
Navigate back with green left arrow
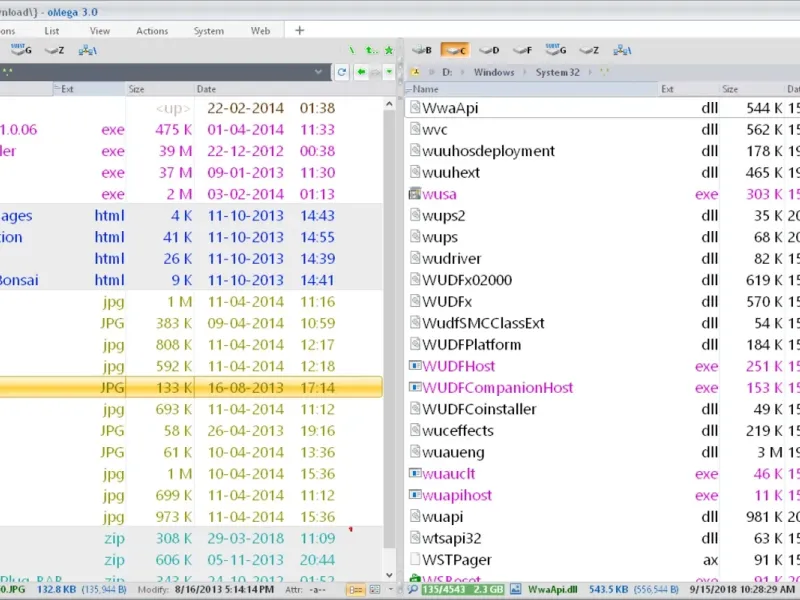pyautogui.click(x=361, y=72)
